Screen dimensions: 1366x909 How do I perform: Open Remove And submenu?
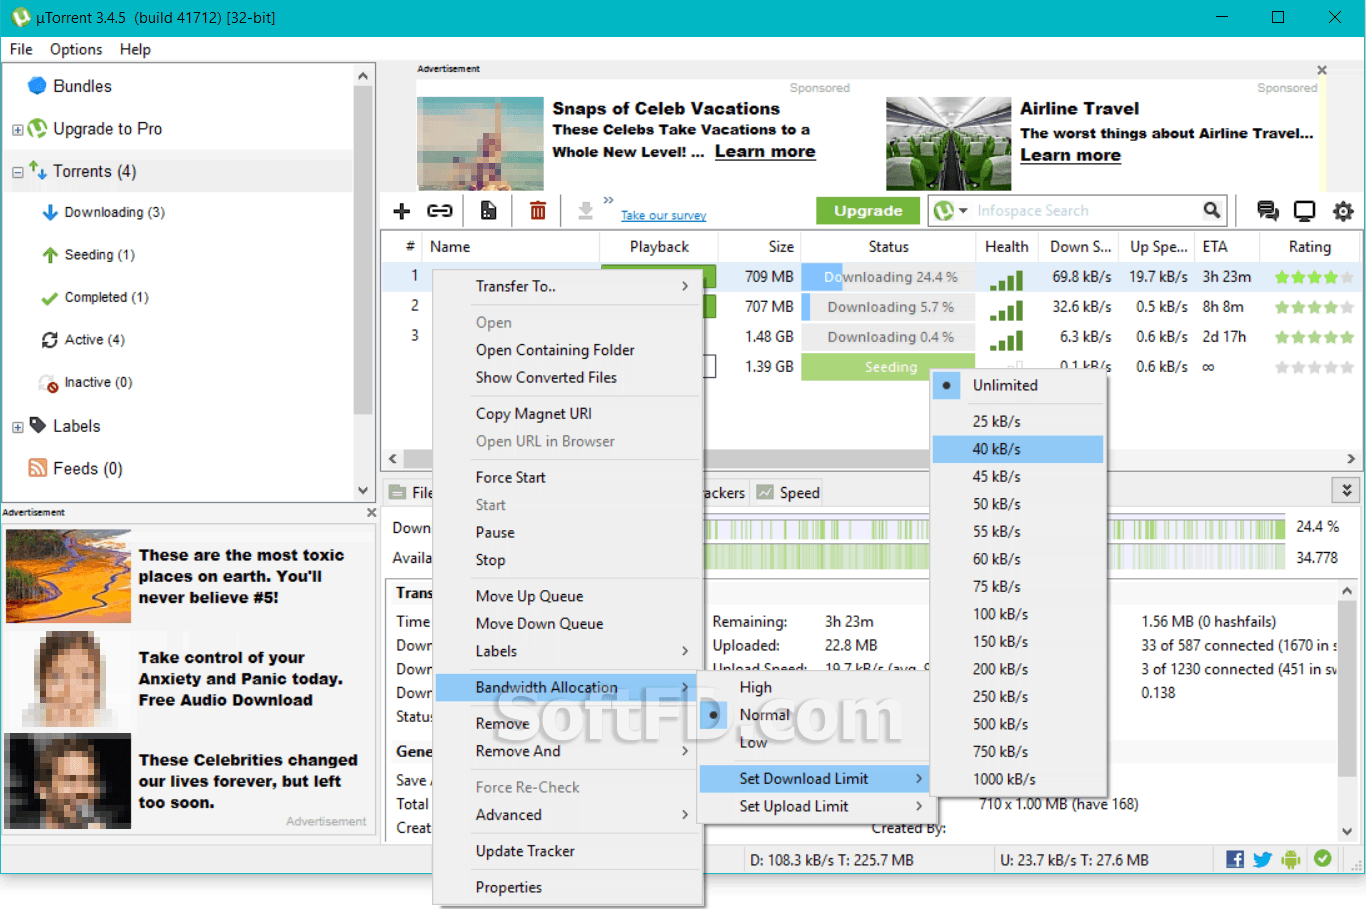[x=568, y=751]
